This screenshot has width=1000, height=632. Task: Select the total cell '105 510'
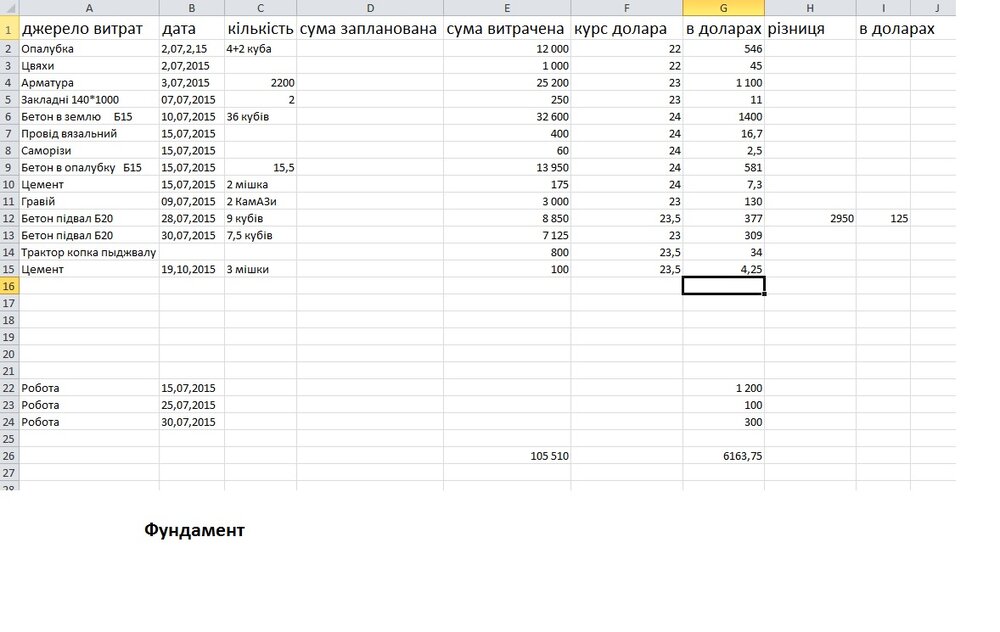pyautogui.click(x=507, y=456)
